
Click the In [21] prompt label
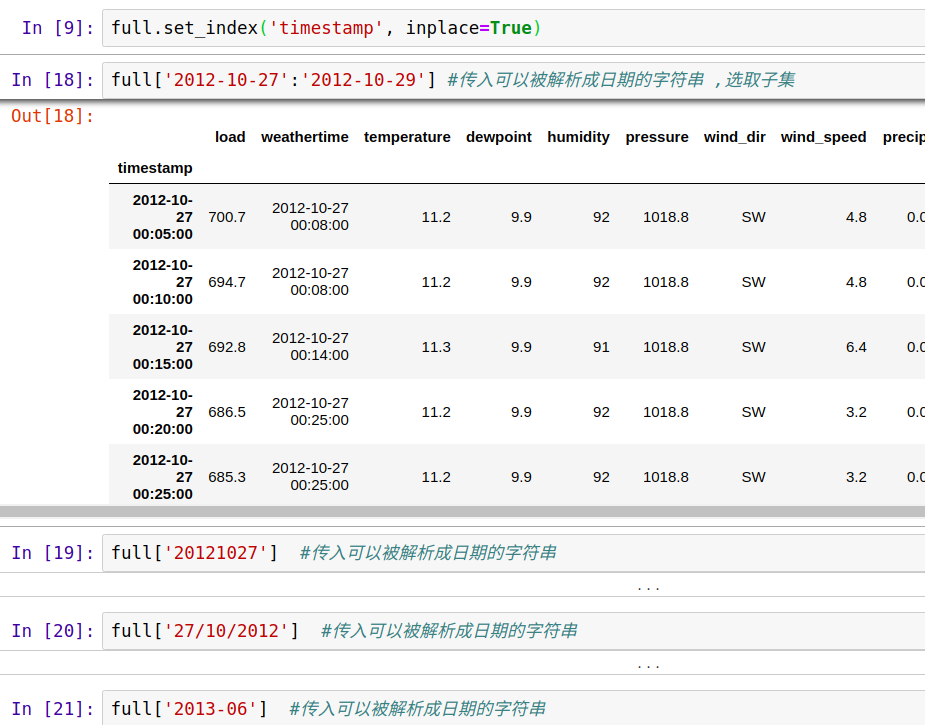53,708
